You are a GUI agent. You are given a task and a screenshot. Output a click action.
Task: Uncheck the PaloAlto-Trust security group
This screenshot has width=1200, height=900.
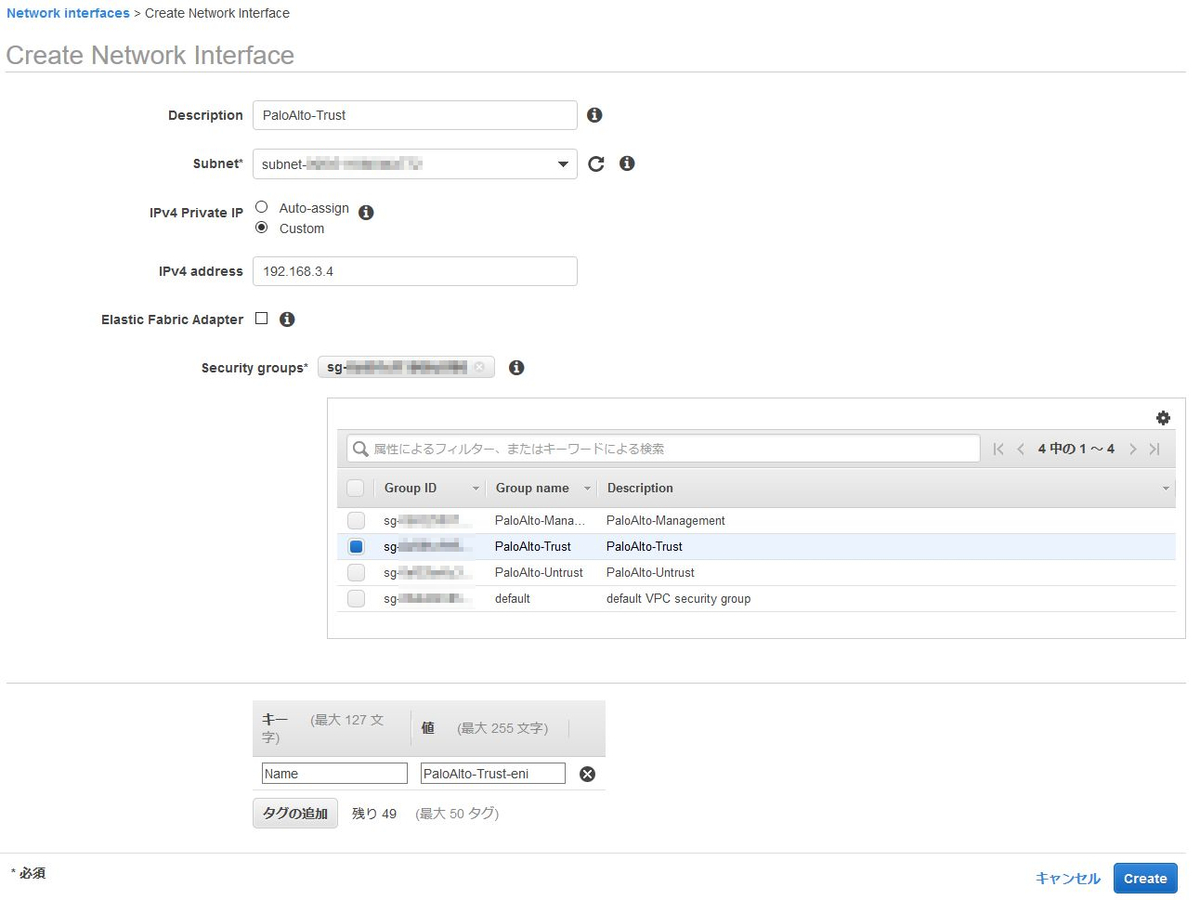pyautogui.click(x=356, y=547)
